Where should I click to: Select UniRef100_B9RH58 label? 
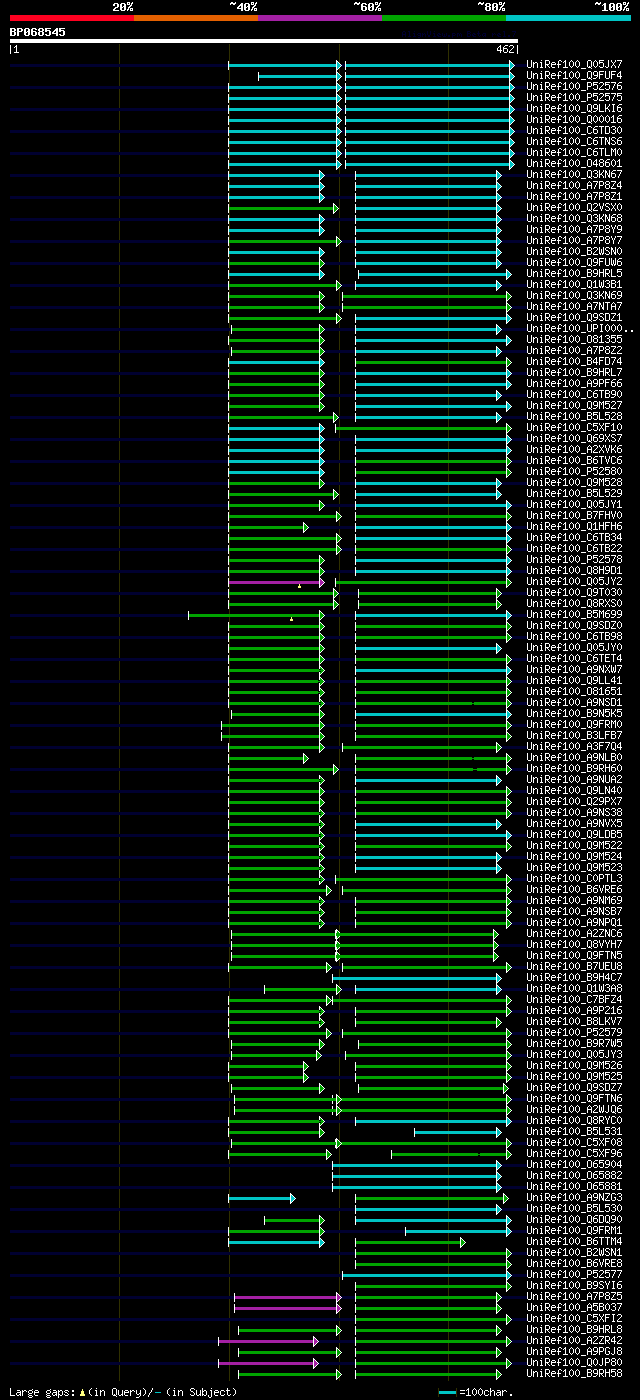pyautogui.click(x=574, y=1373)
